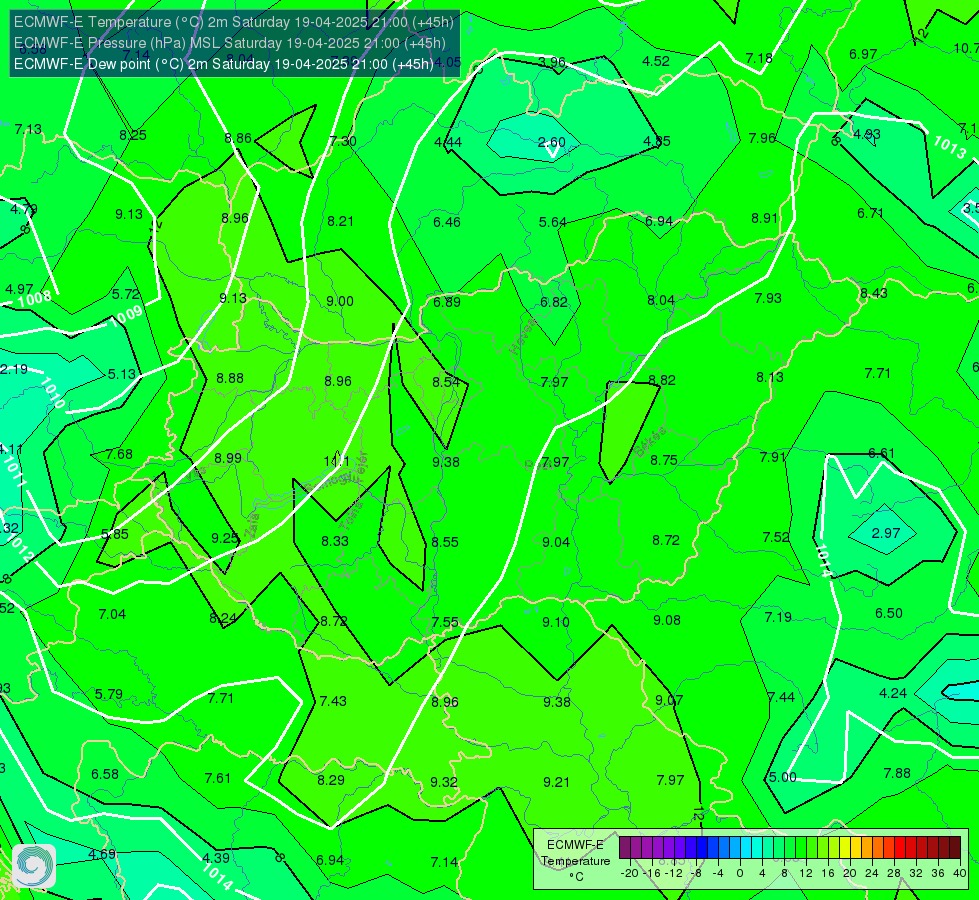Click the legend tick label 32

(x=916, y=873)
